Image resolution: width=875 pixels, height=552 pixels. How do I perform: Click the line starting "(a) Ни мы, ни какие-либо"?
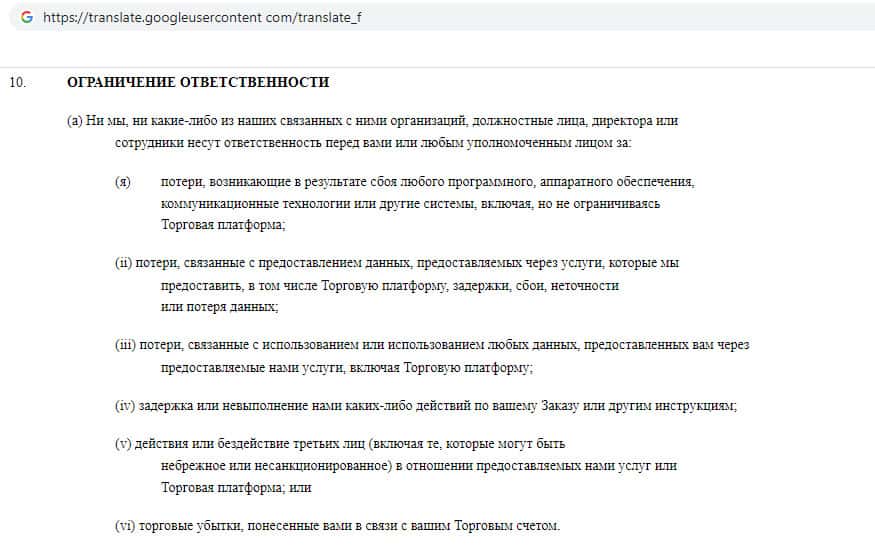[x=372, y=121]
